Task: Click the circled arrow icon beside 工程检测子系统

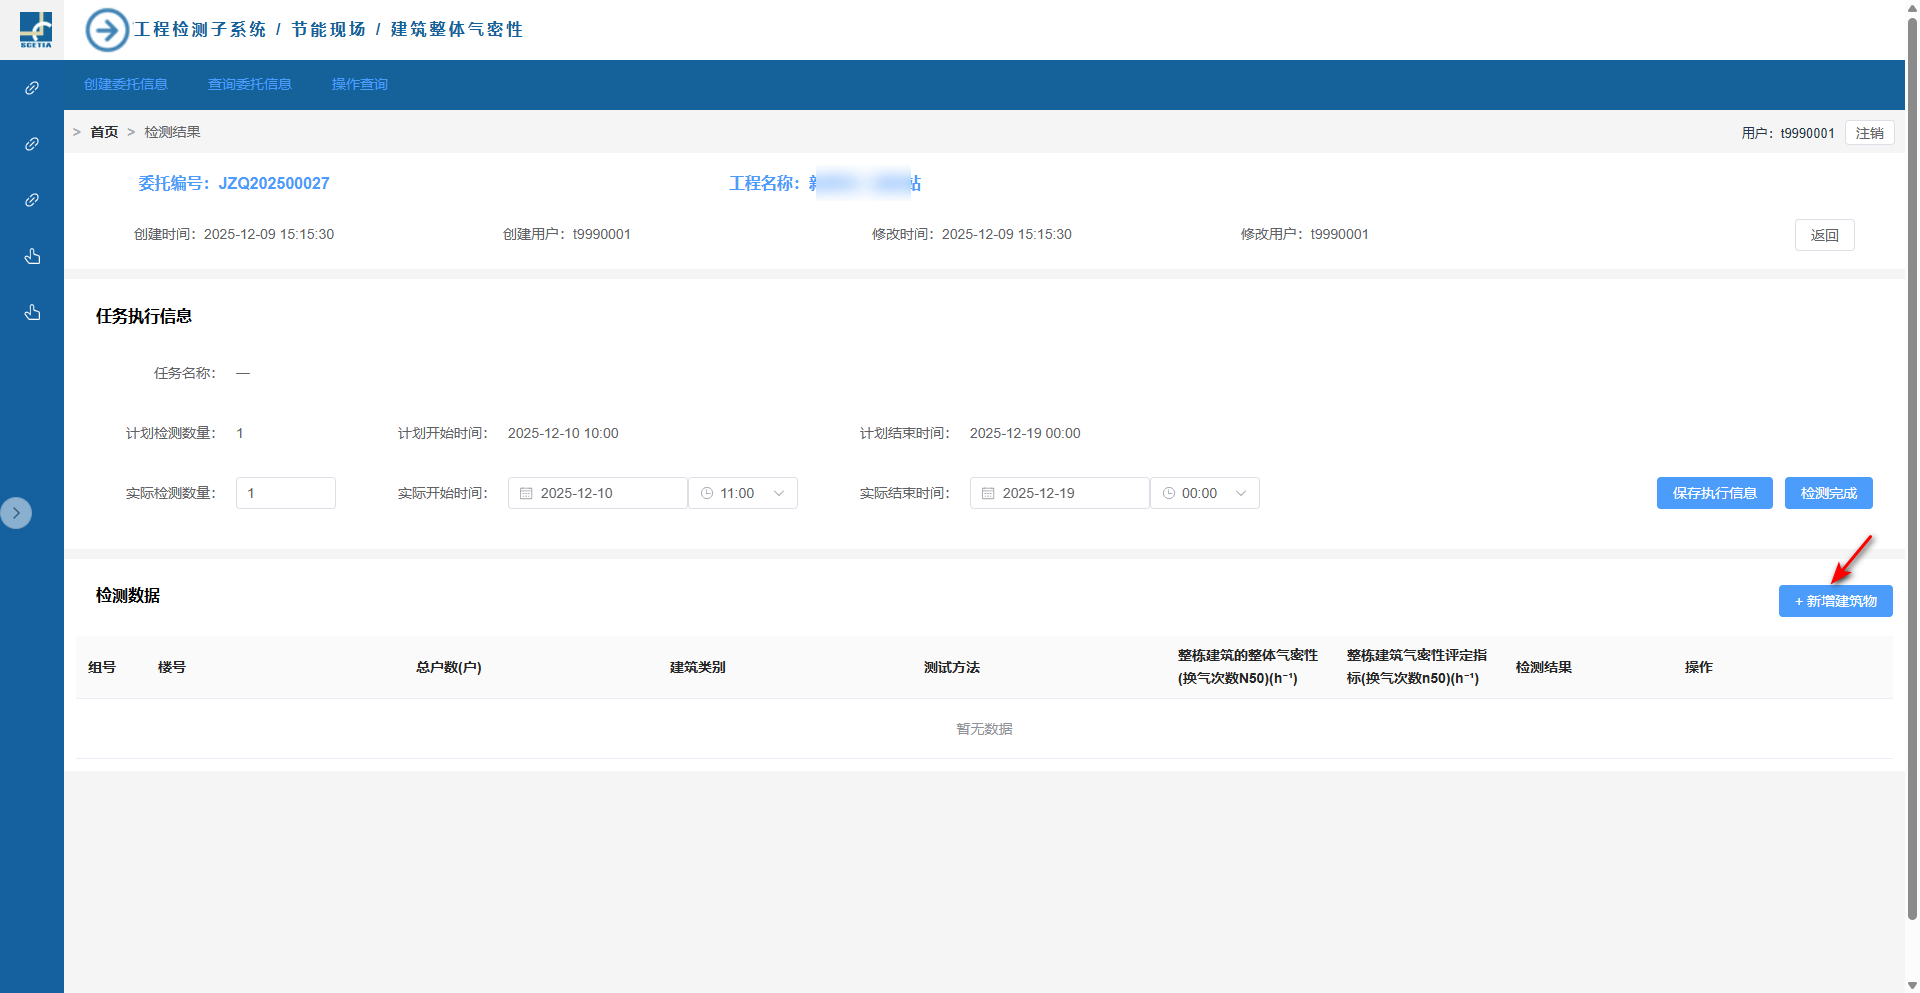Action: [107, 30]
